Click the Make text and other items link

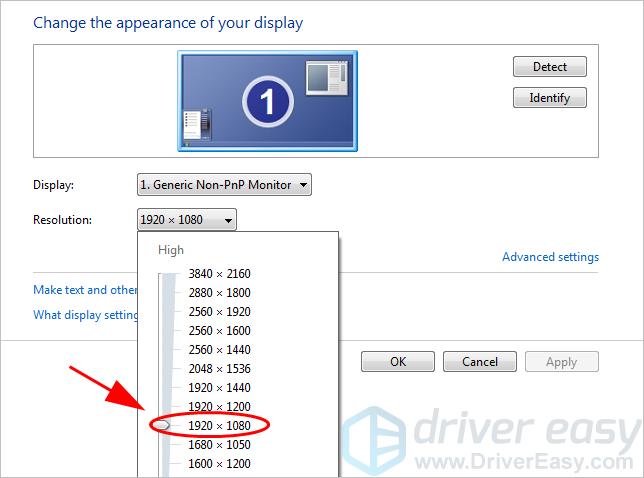pos(85,290)
